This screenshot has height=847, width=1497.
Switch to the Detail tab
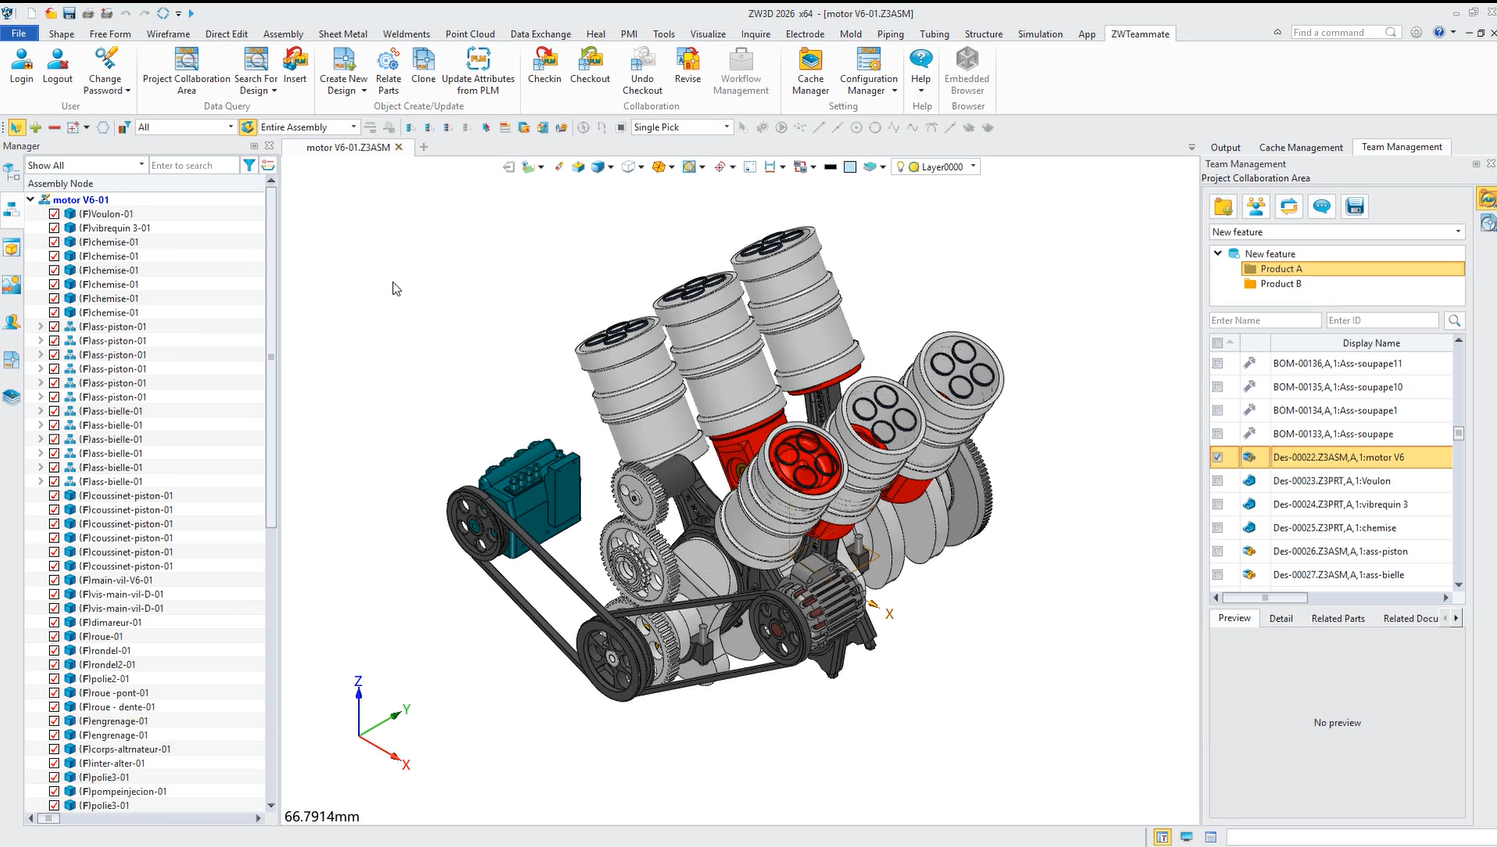point(1281,618)
